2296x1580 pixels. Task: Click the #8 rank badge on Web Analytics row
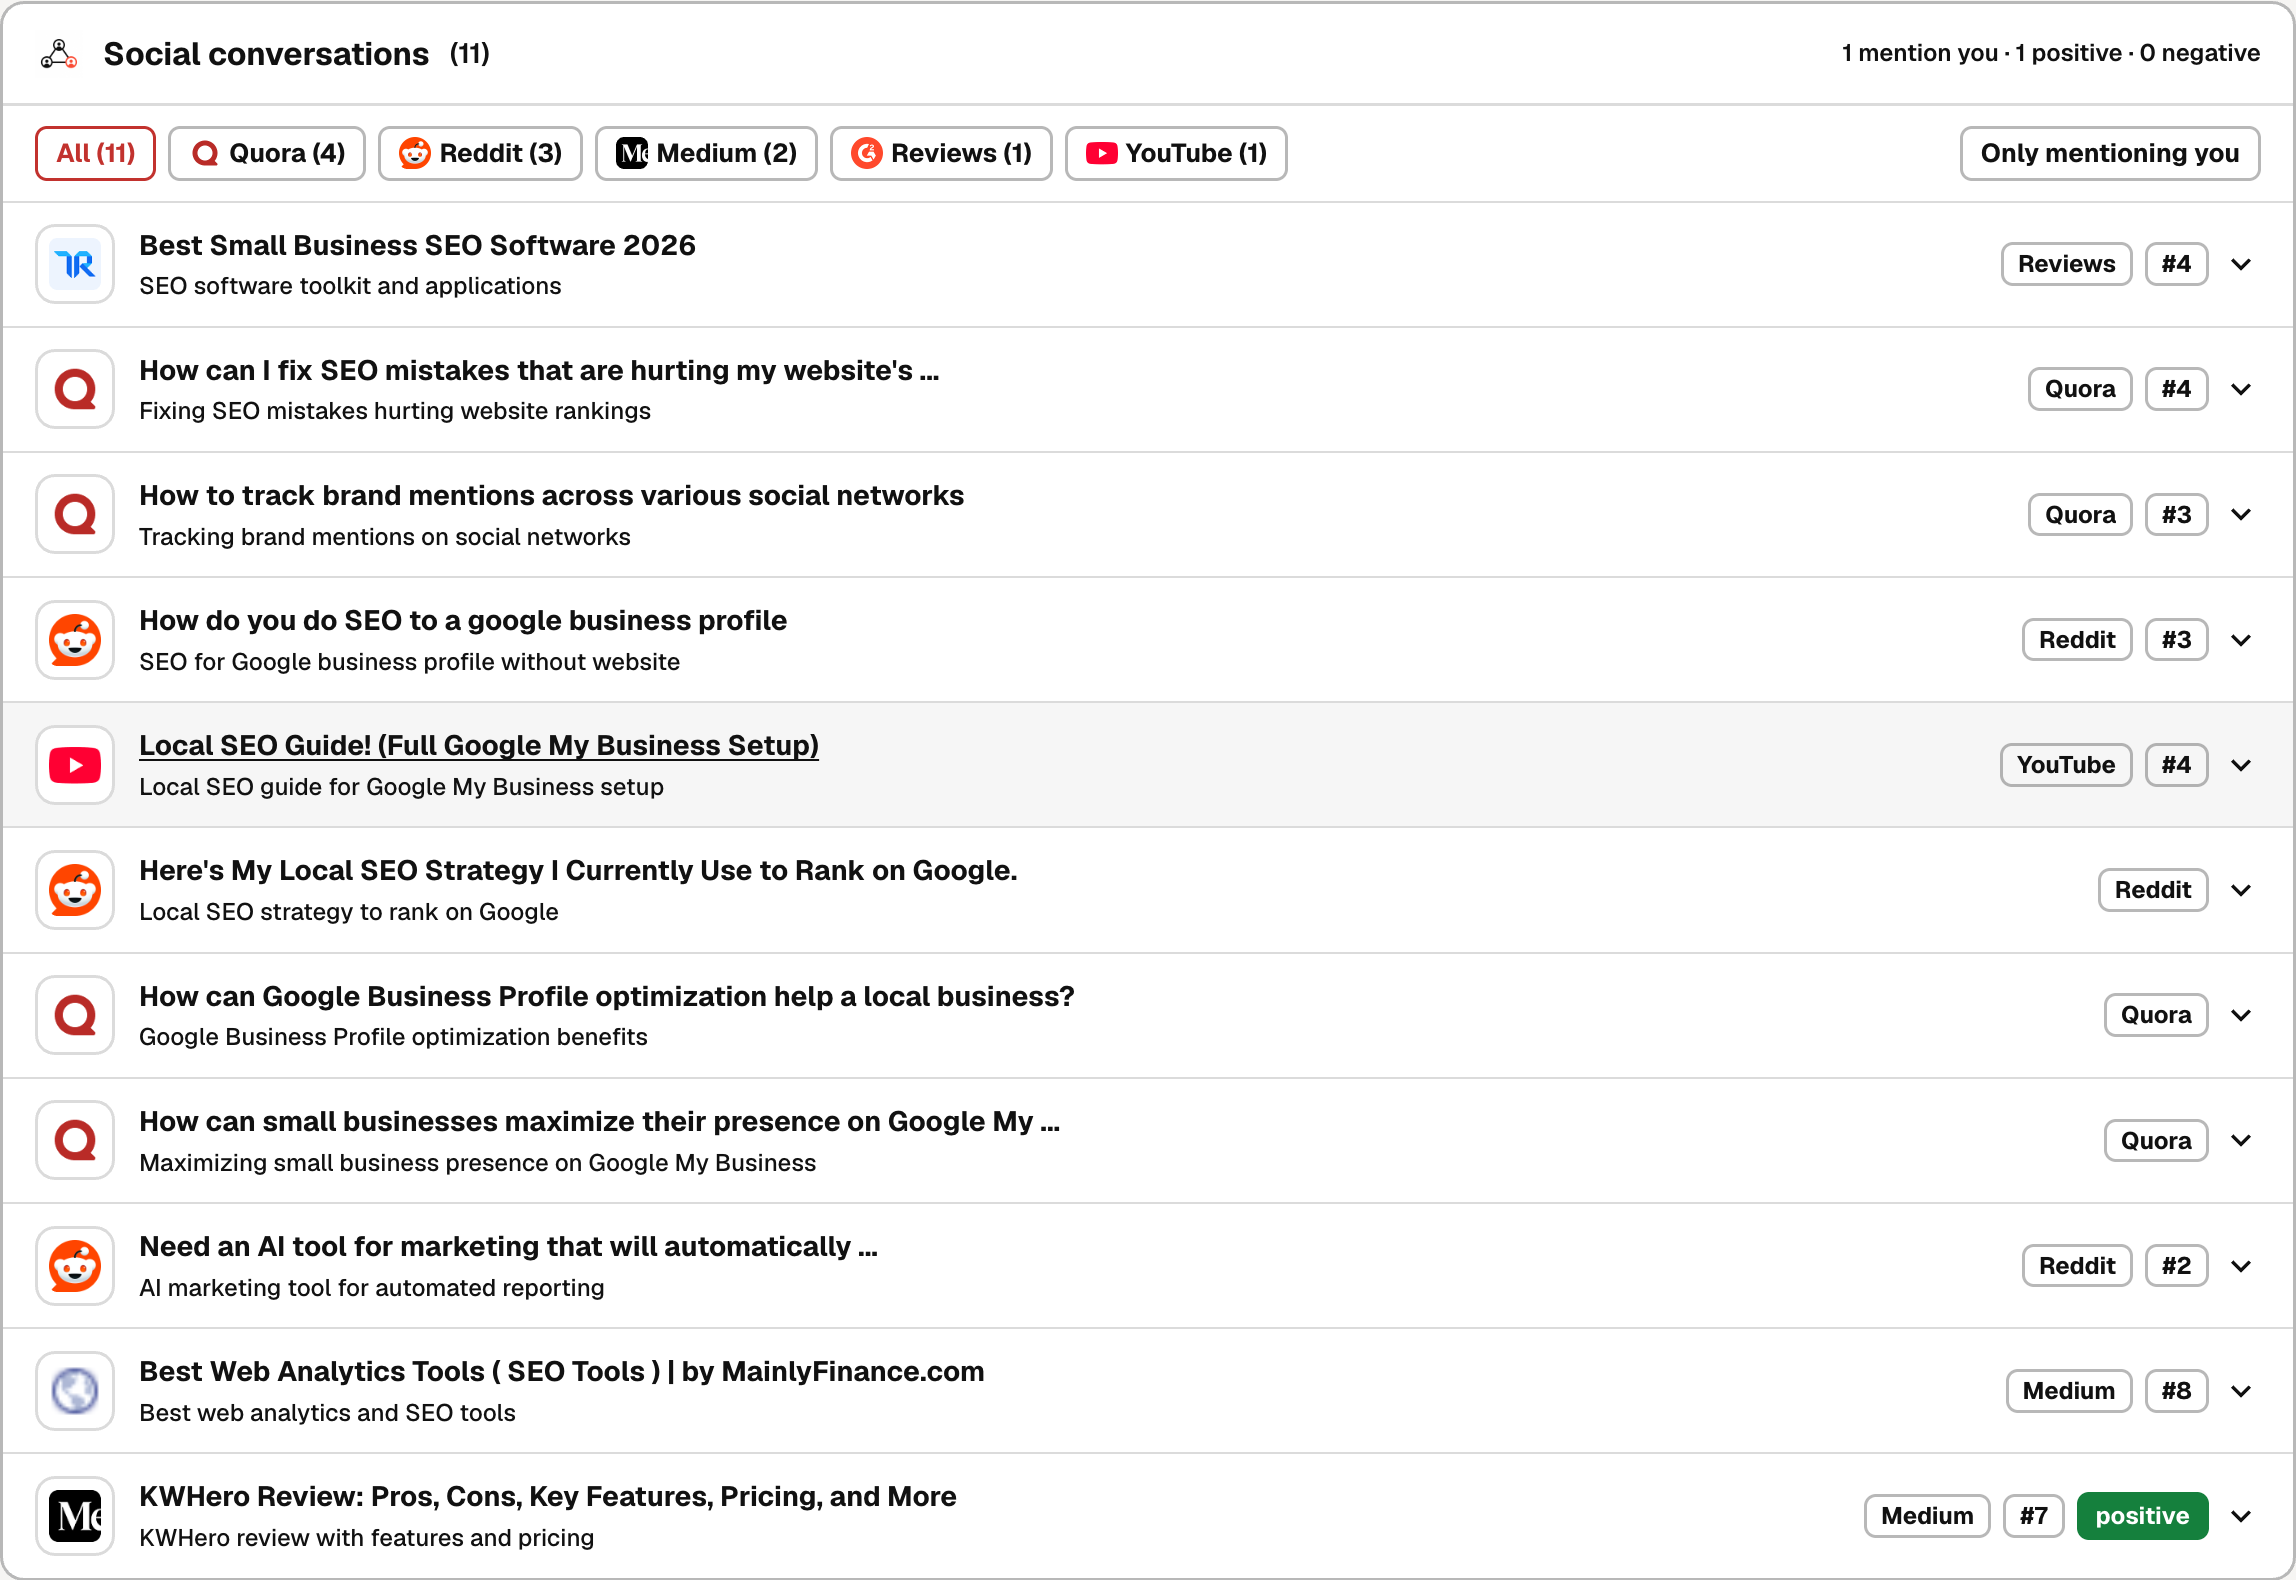[2176, 1391]
